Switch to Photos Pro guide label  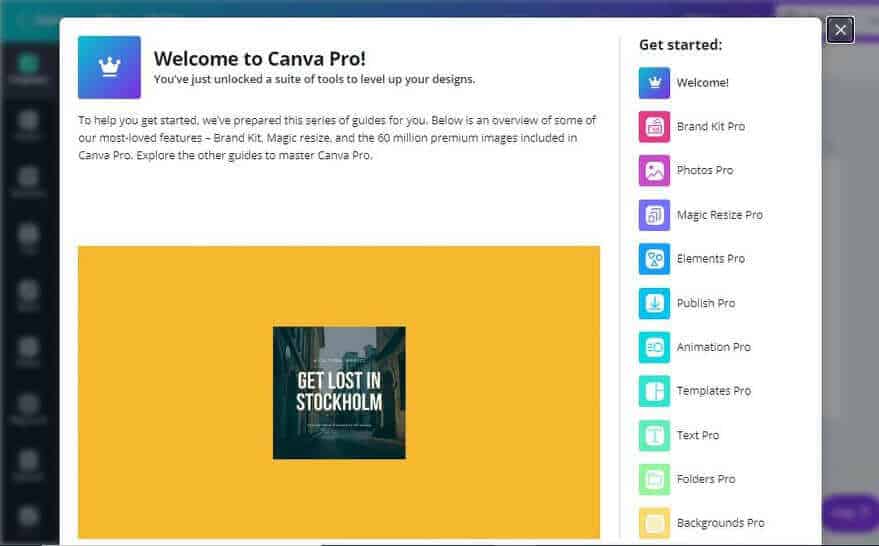tap(705, 170)
